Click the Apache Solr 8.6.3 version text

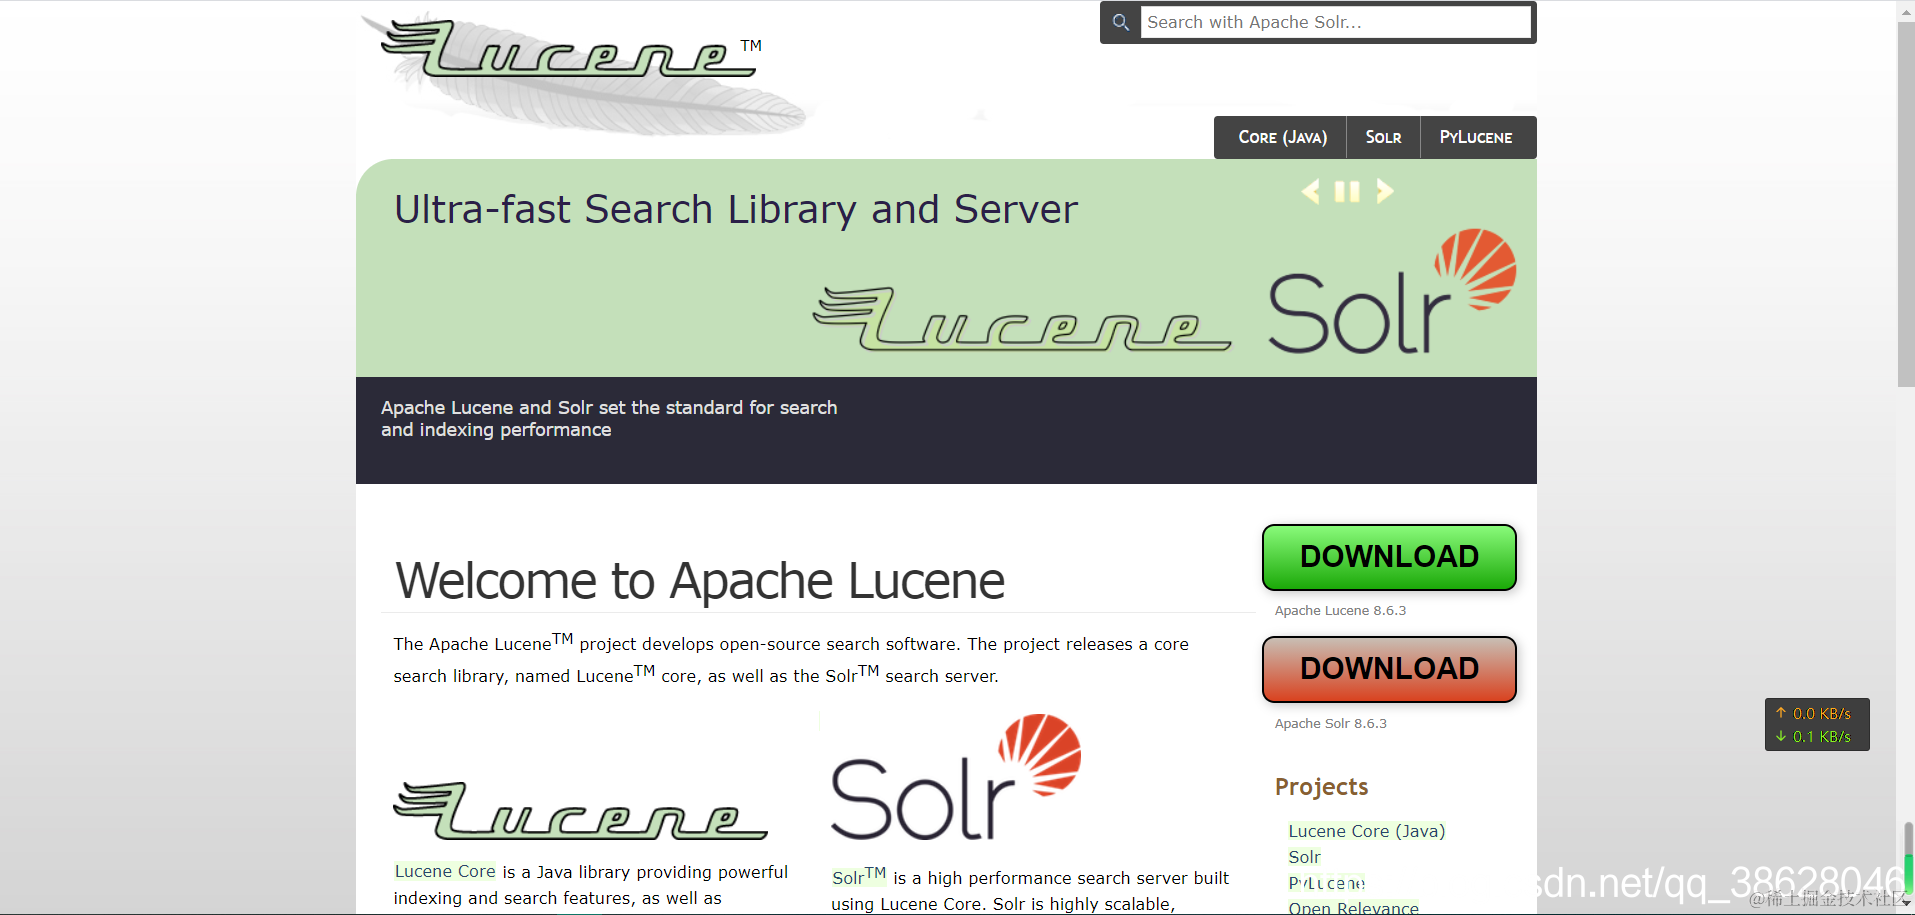click(1331, 724)
